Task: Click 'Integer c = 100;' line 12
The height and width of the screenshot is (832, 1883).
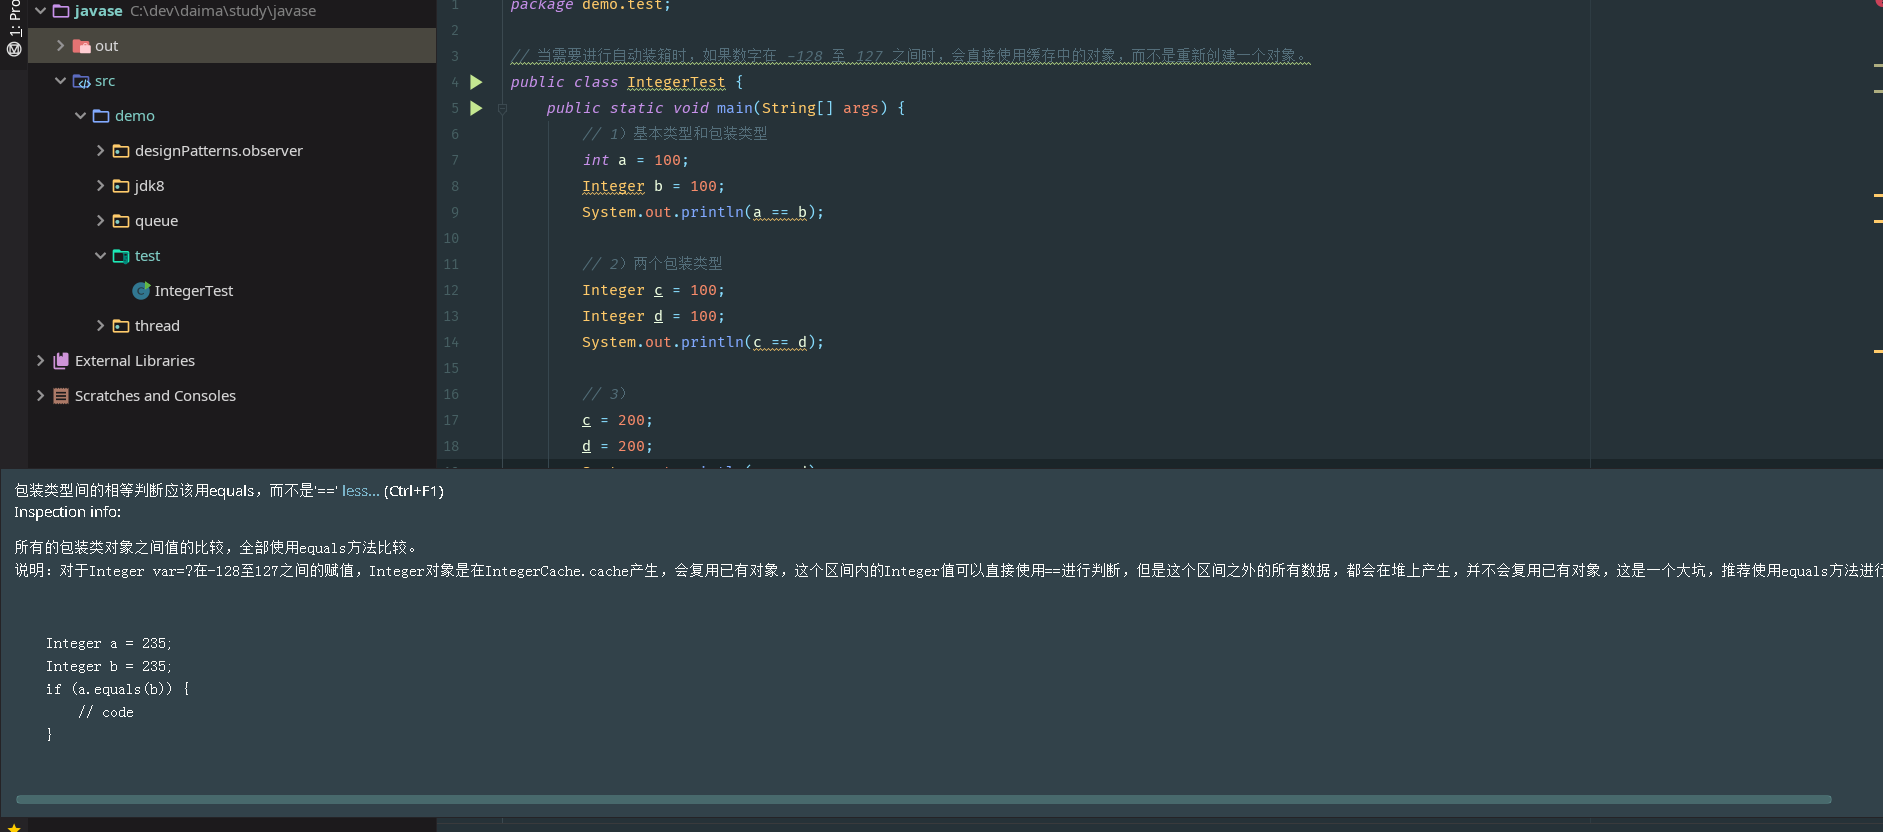Action: tap(653, 291)
